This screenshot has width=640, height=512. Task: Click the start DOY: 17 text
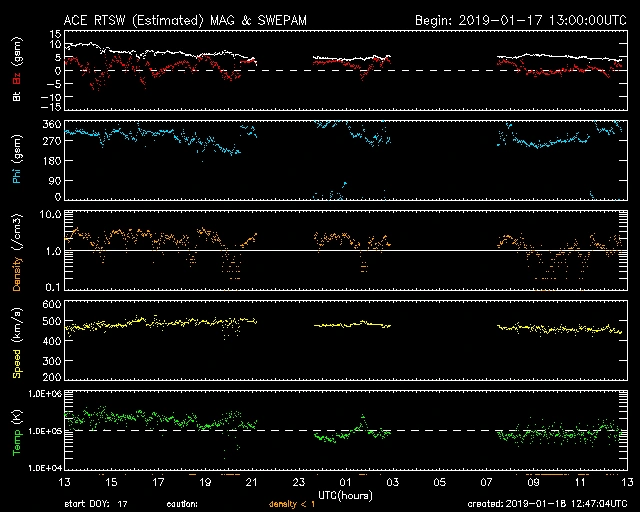[95, 504]
